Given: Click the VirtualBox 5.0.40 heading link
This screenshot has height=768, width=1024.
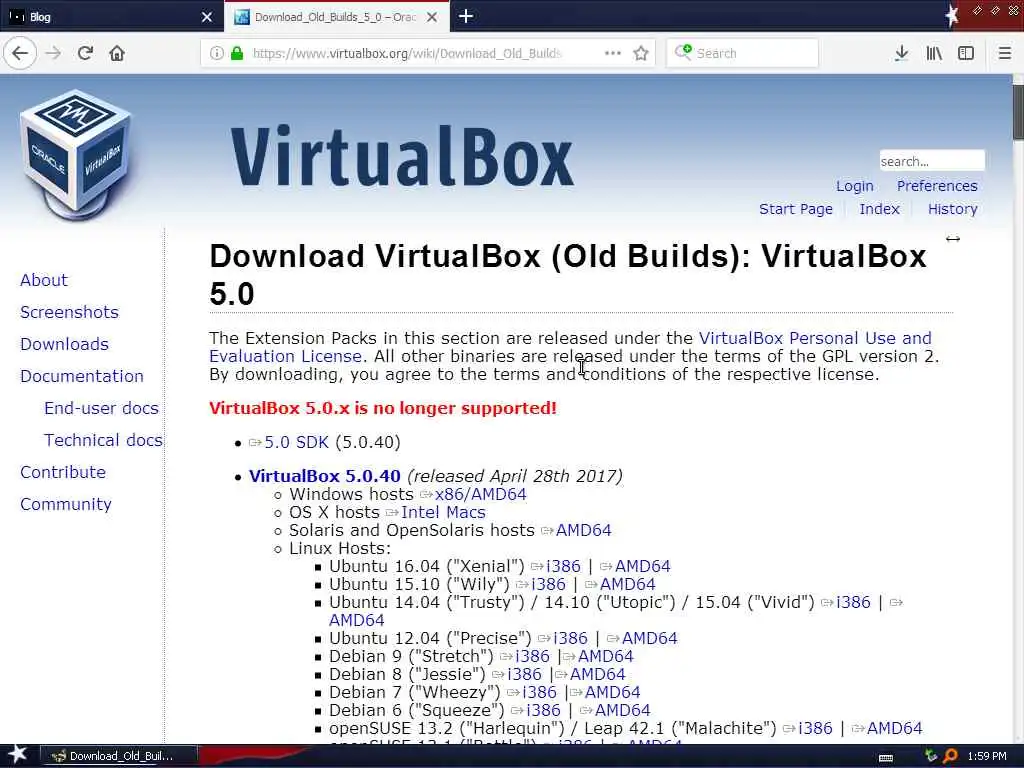Looking at the screenshot, I should tap(325, 476).
